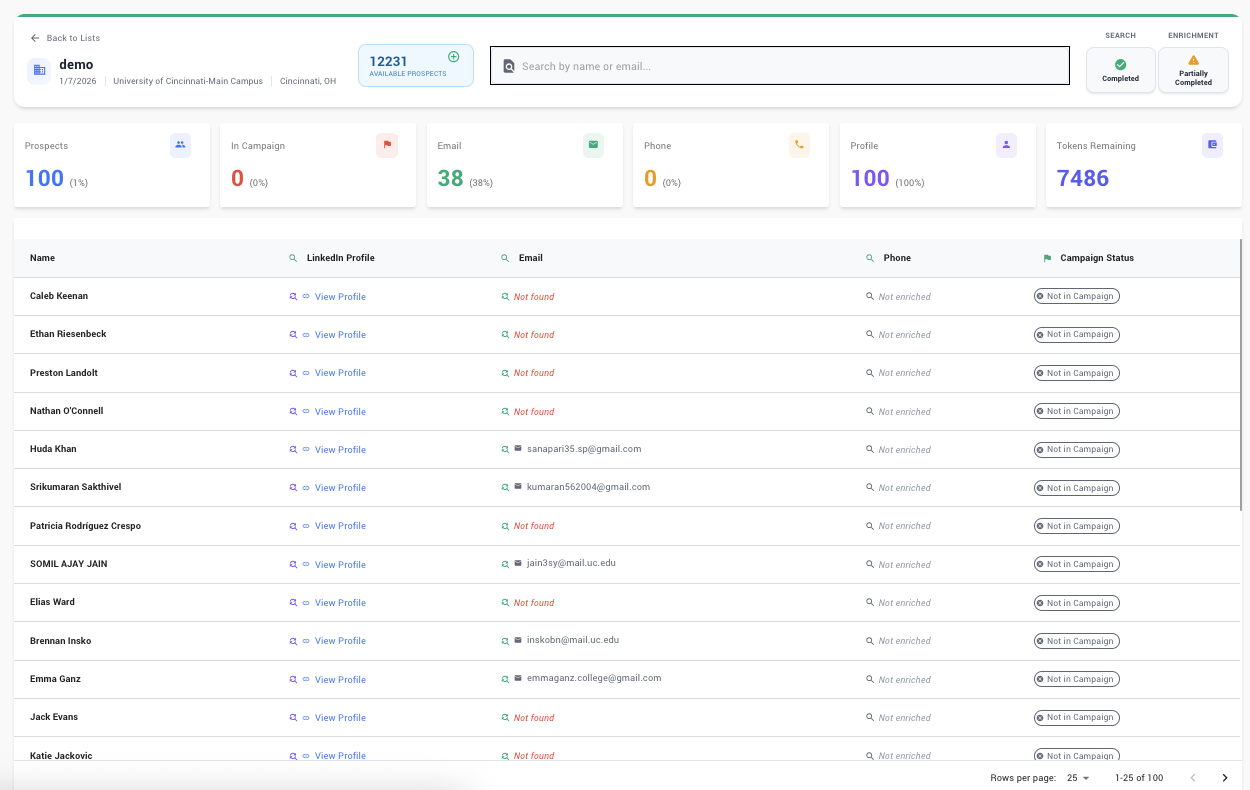Open View Profile for Elias Ward

click(x=340, y=603)
